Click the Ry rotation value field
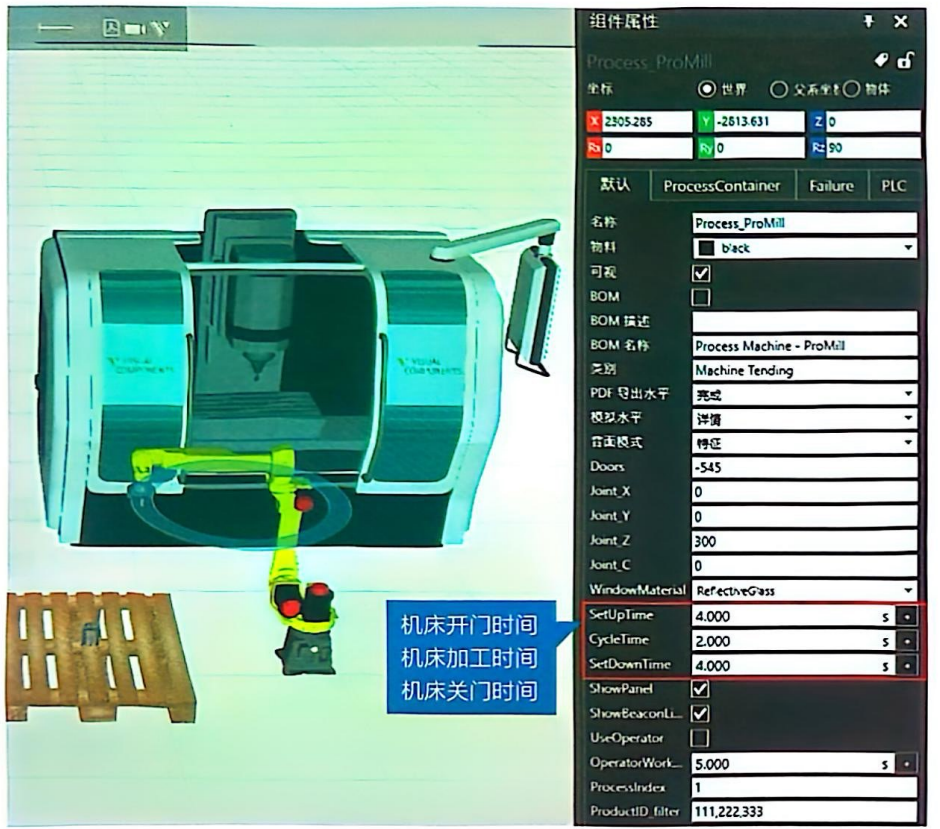The height and width of the screenshot is (829, 940). tap(758, 147)
